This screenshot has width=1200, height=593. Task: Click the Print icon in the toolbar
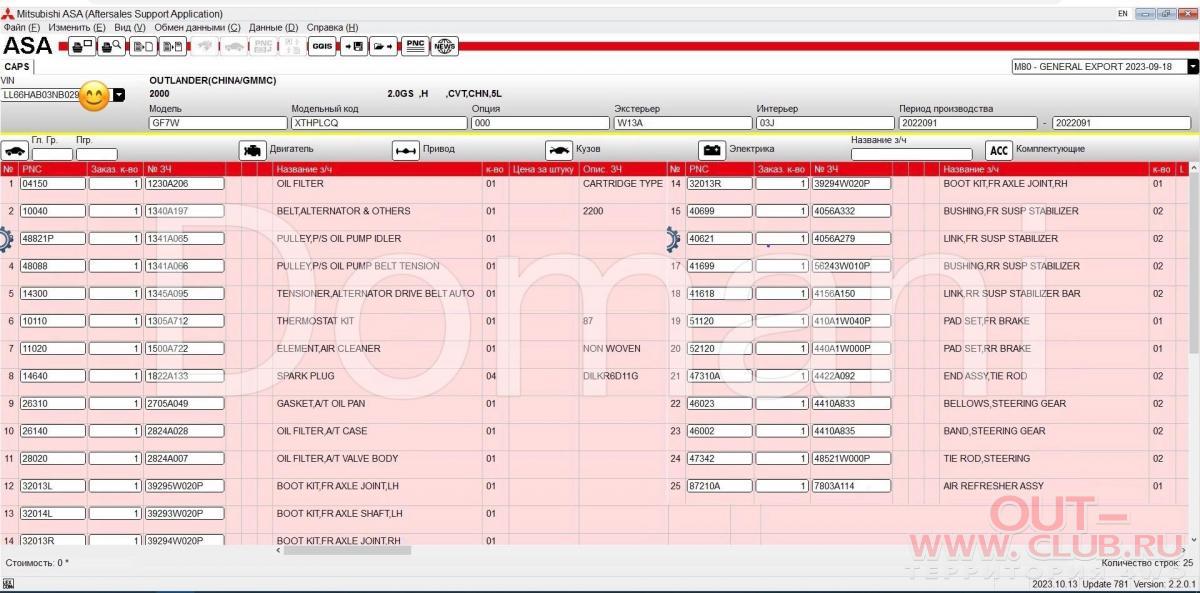82,46
